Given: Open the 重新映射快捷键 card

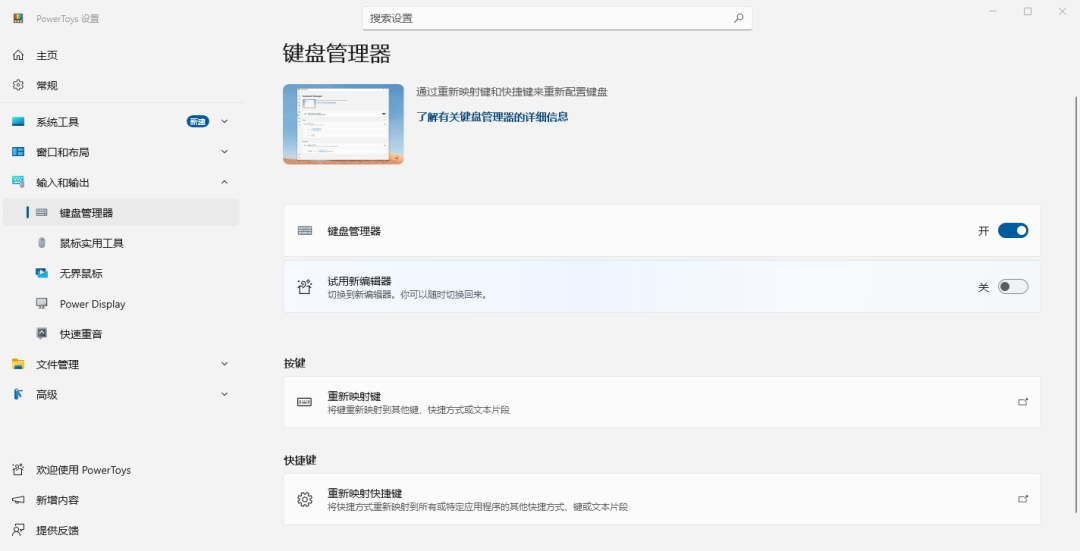Looking at the screenshot, I should (662, 499).
